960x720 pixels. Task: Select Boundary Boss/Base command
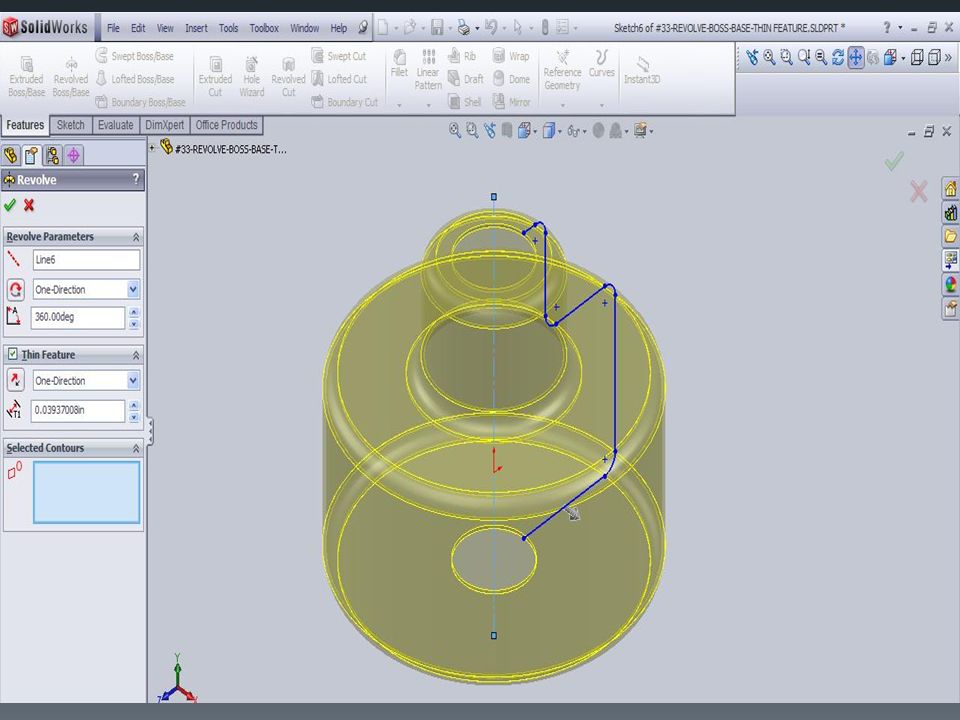point(140,102)
